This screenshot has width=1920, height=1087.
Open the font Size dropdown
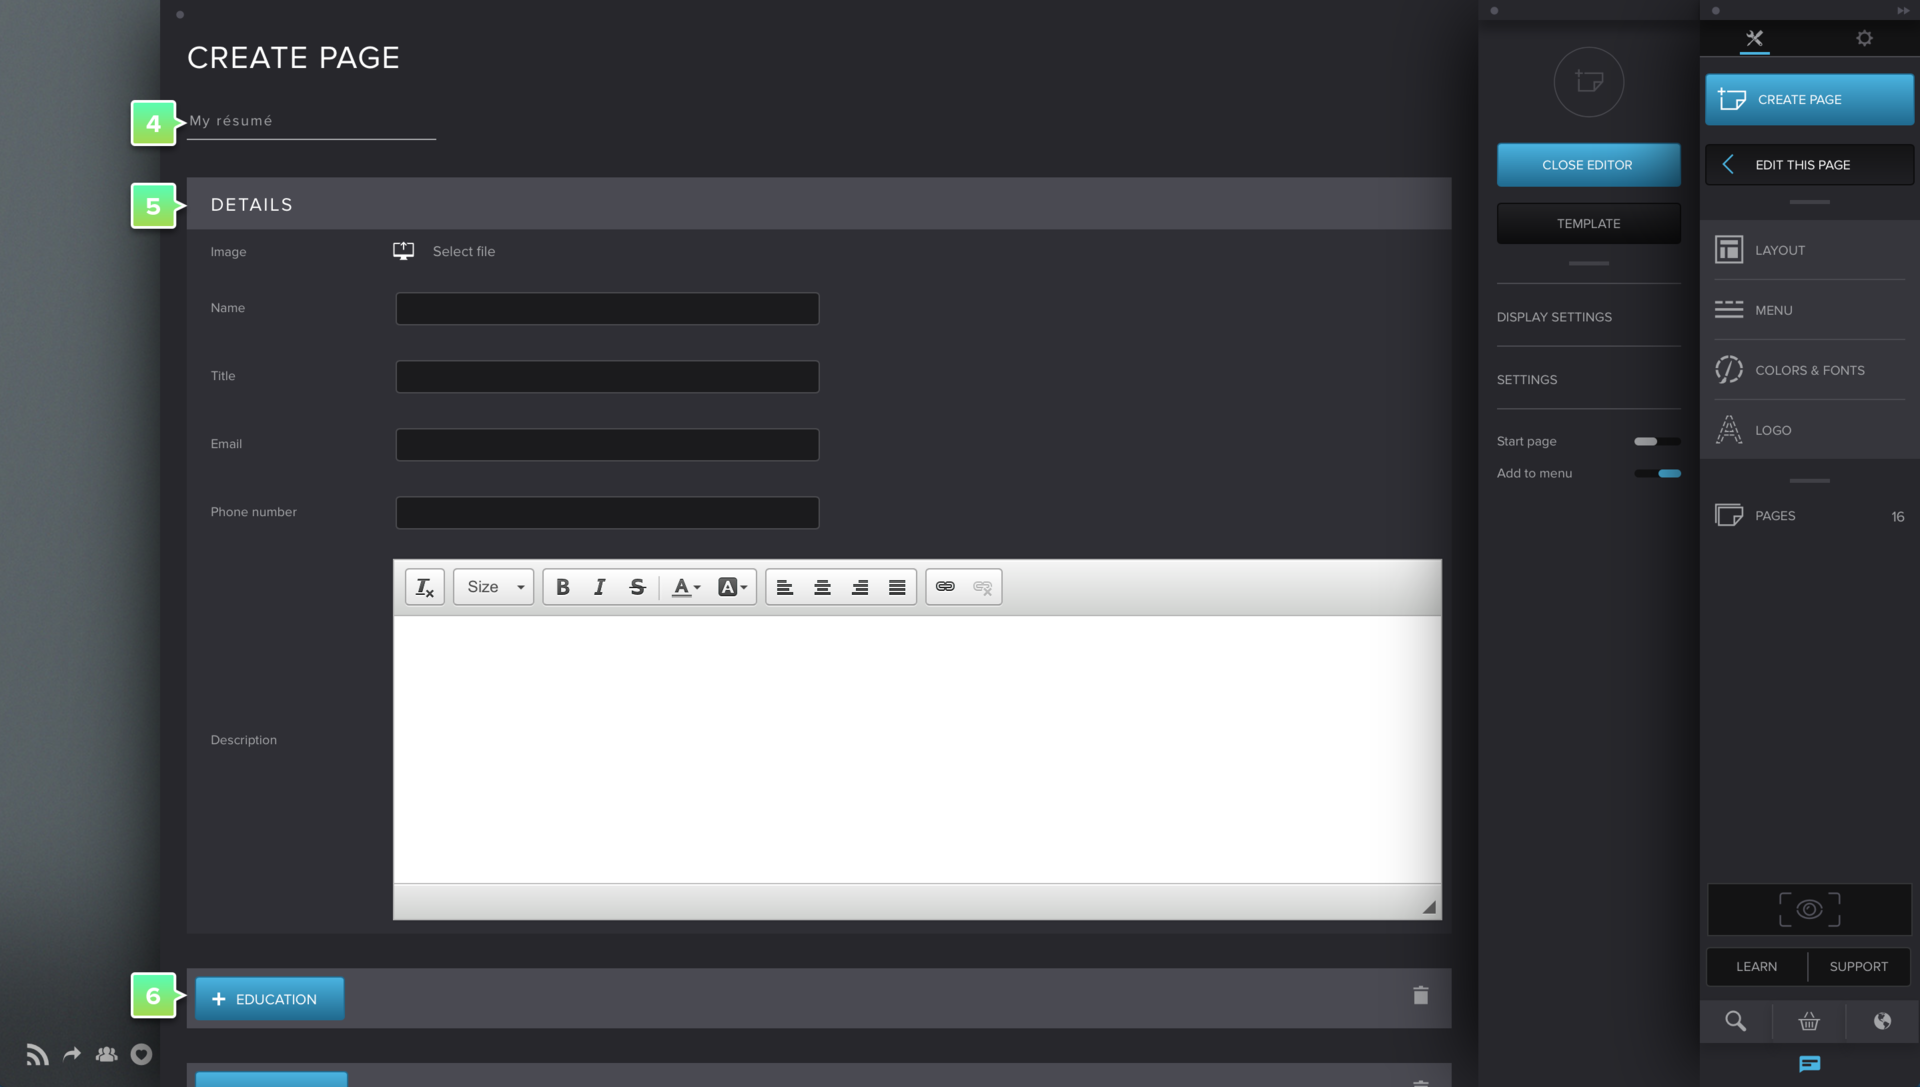[494, 587]
